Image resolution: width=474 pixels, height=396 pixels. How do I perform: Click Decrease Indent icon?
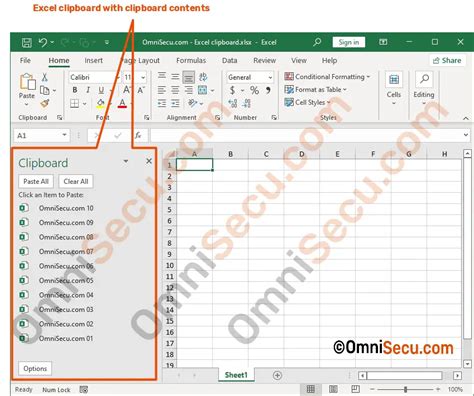(162, 104)
